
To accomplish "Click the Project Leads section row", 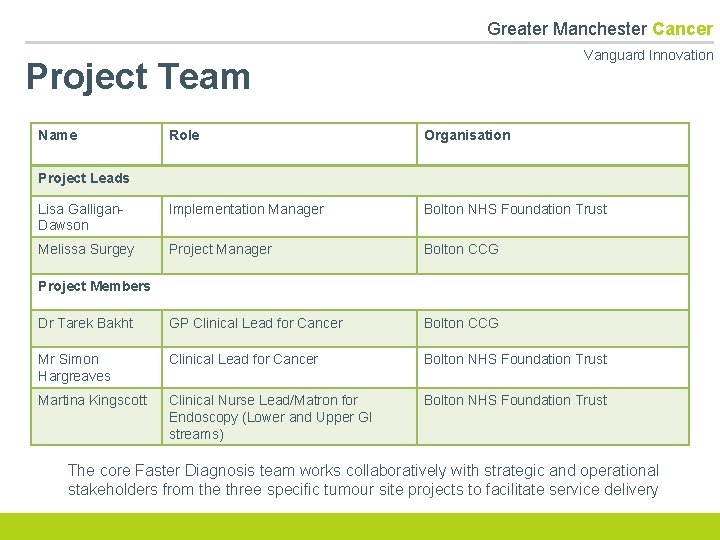I will [359, 179].
